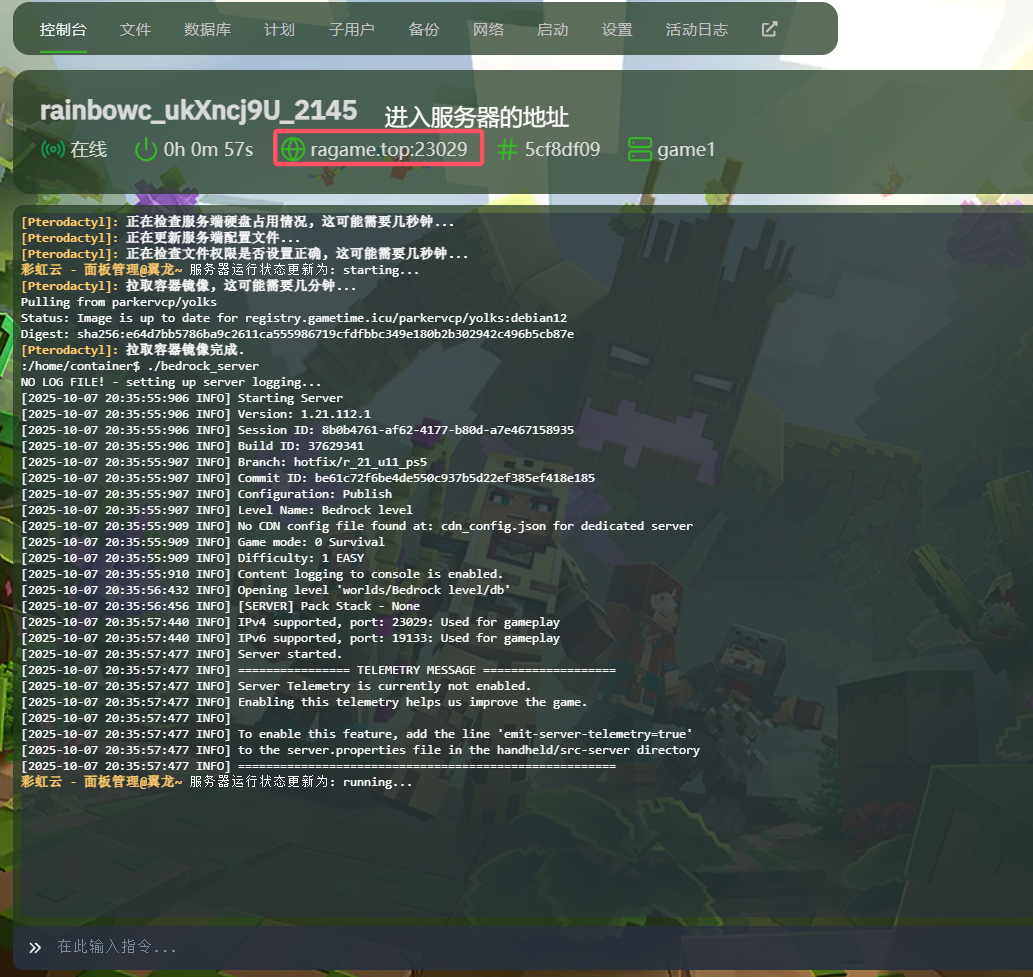Go to the 计划 tab

(279, 30)
